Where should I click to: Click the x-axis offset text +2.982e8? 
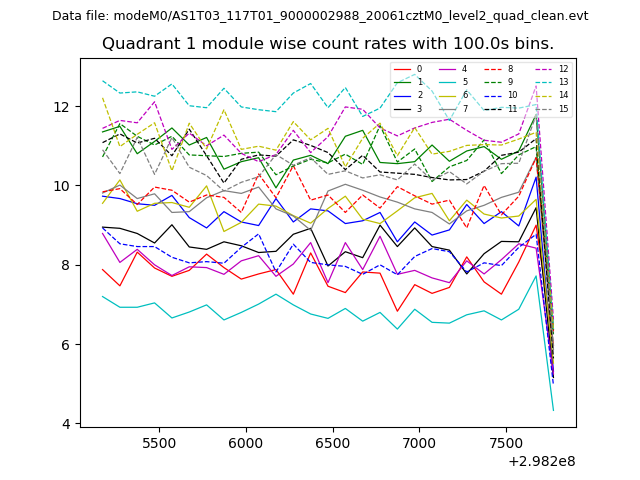pyautogui.click(x=541, y=461)
